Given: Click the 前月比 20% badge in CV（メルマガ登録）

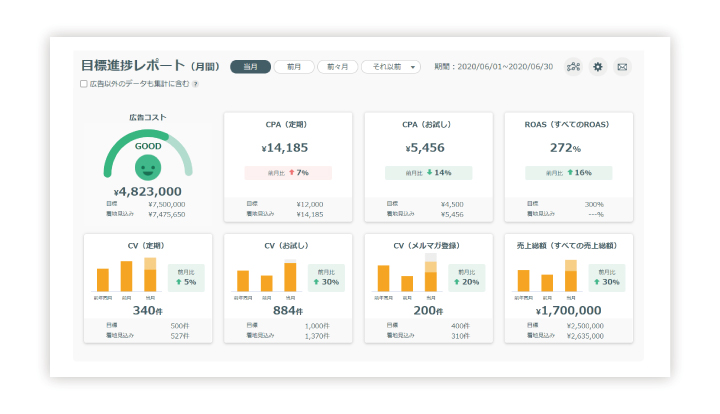Looking at the screenshot, I should (470, 277).
